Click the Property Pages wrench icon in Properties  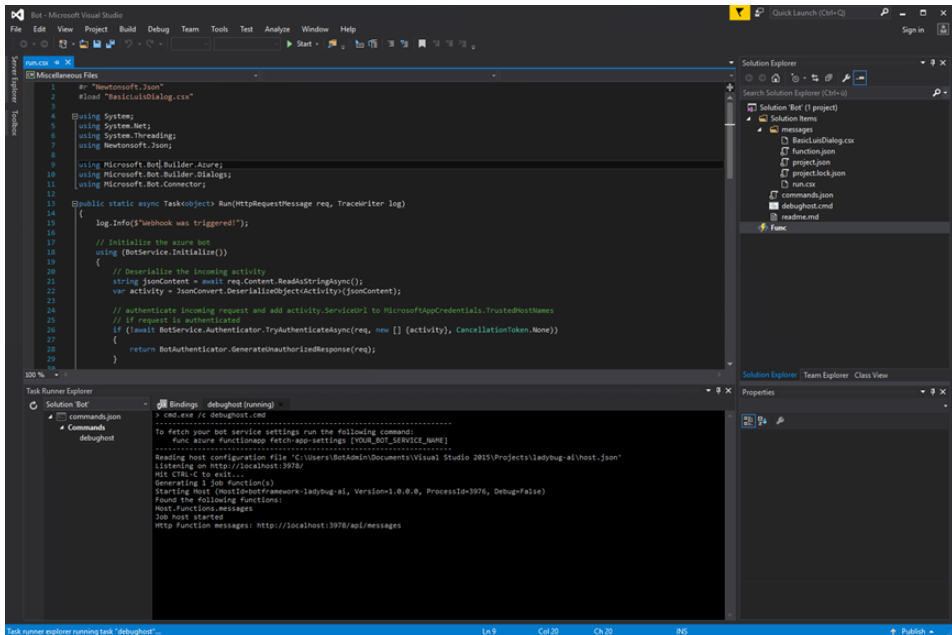coord(780,421)
